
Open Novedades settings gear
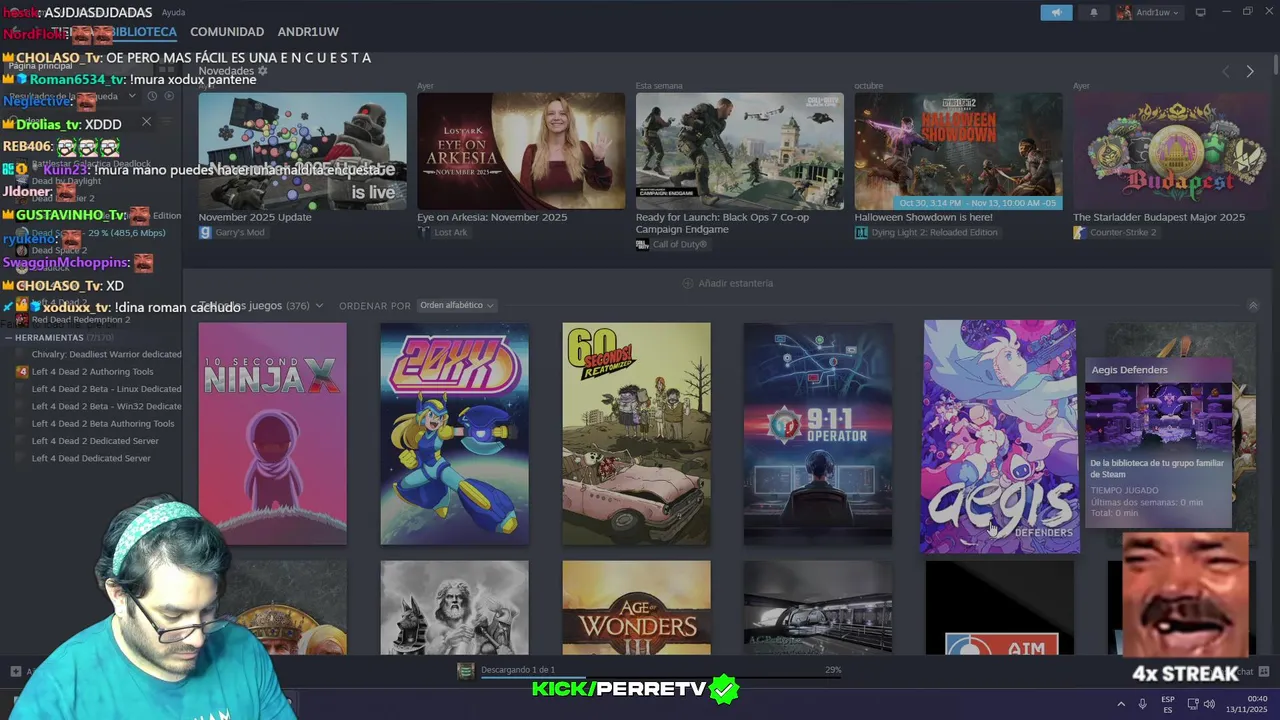coord(263,71)
